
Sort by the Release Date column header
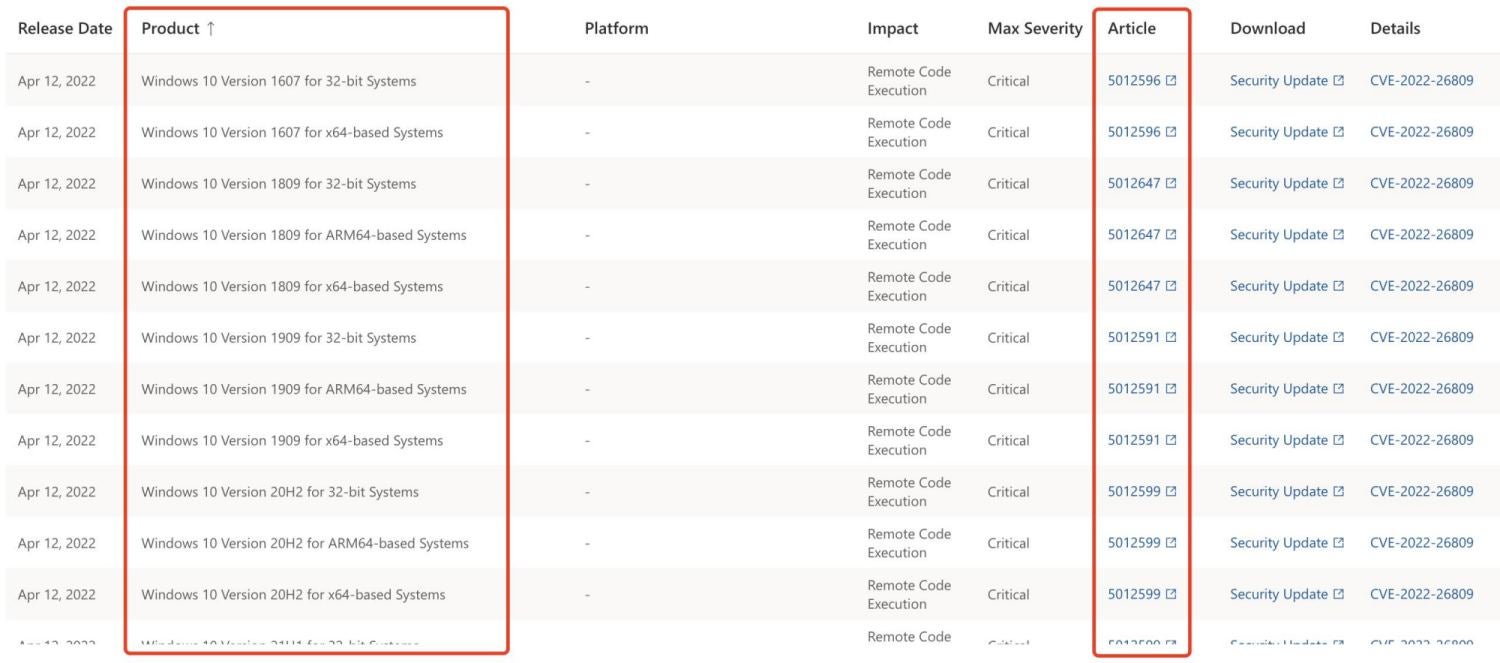coord(65,29)
